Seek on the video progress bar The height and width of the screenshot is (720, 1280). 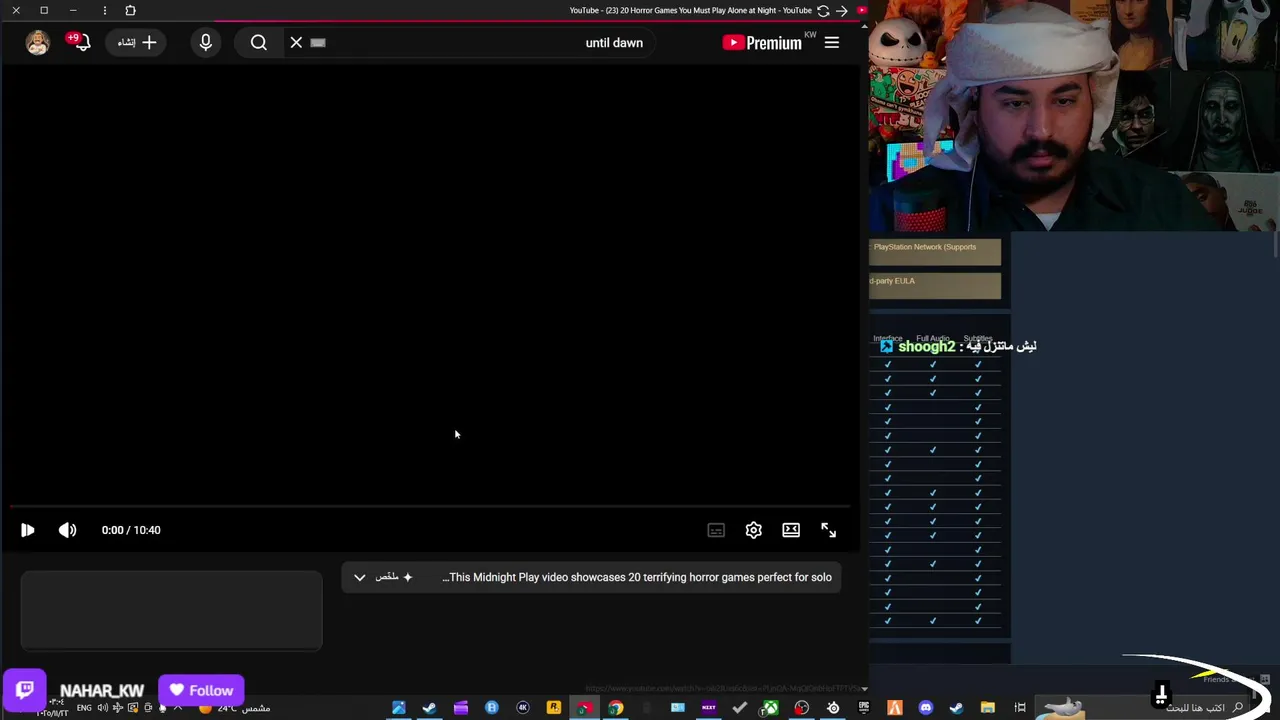430,507
